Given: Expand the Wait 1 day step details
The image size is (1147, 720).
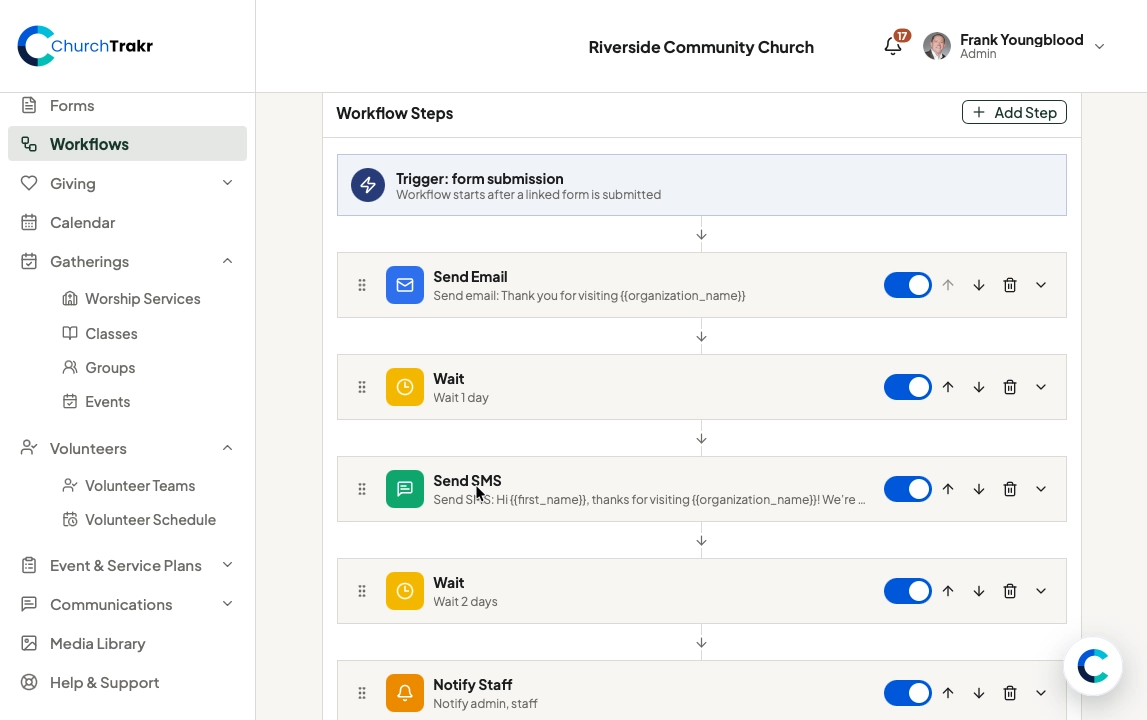Looking at the screenshot, I should (1041, 387).
